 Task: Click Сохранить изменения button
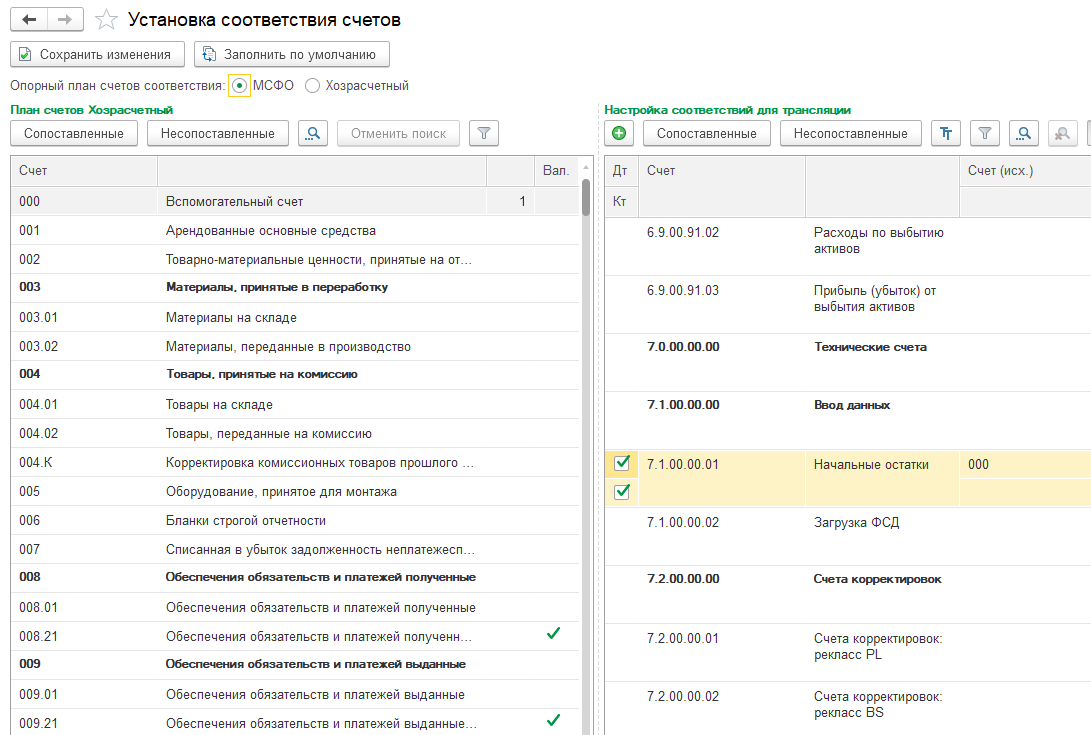[x=96, y=54]
